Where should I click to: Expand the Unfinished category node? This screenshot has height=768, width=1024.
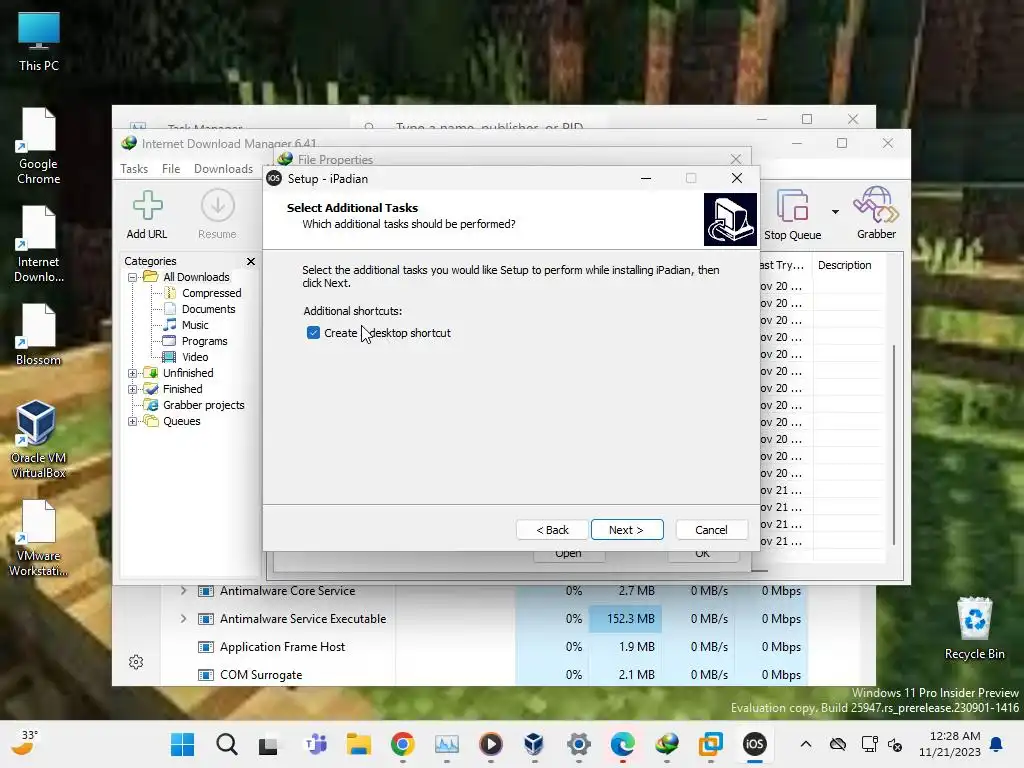[x=133, y=373]
